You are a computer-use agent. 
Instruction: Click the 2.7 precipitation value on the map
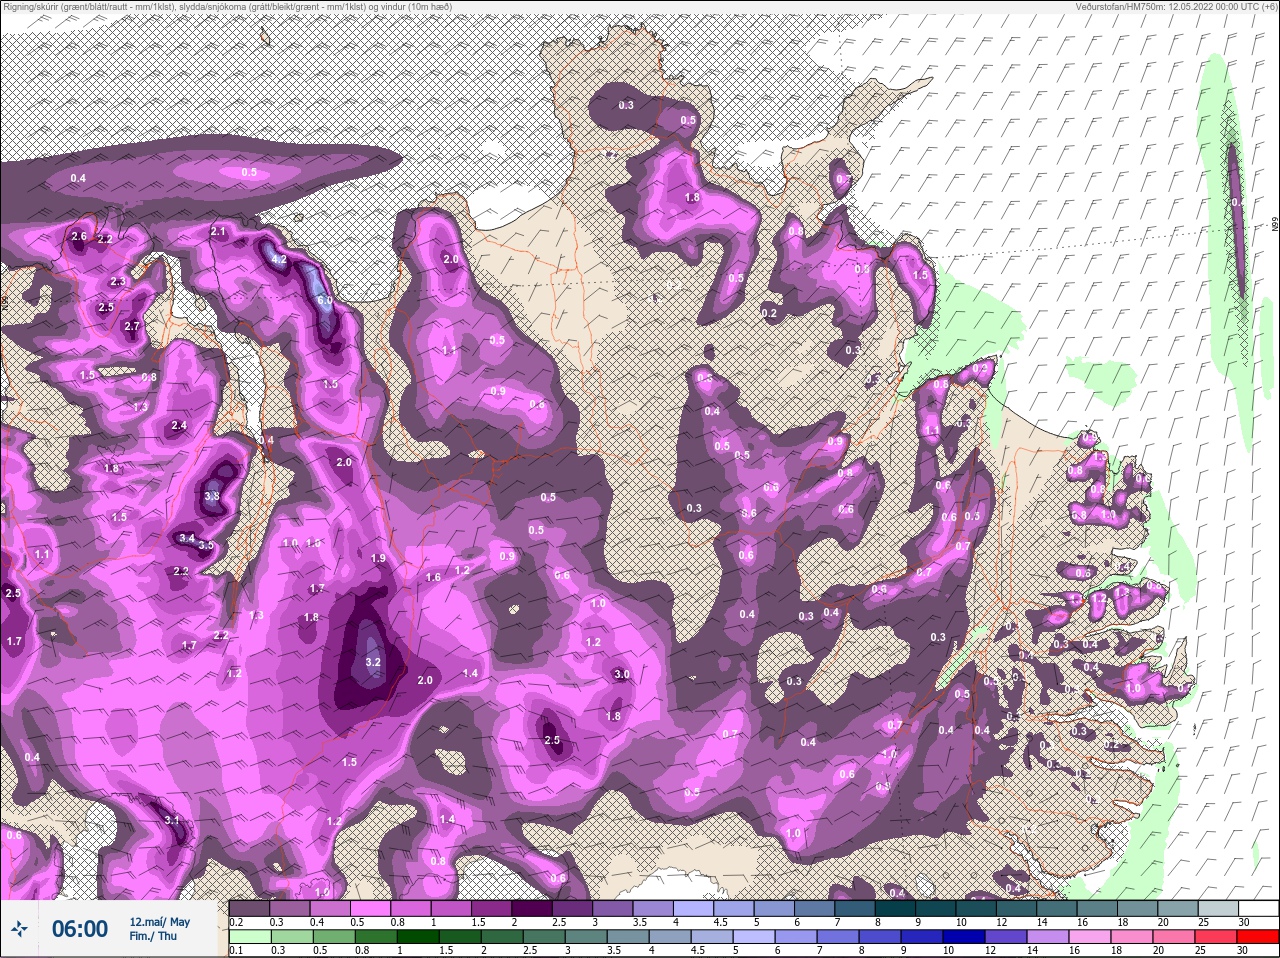[132, 326]
